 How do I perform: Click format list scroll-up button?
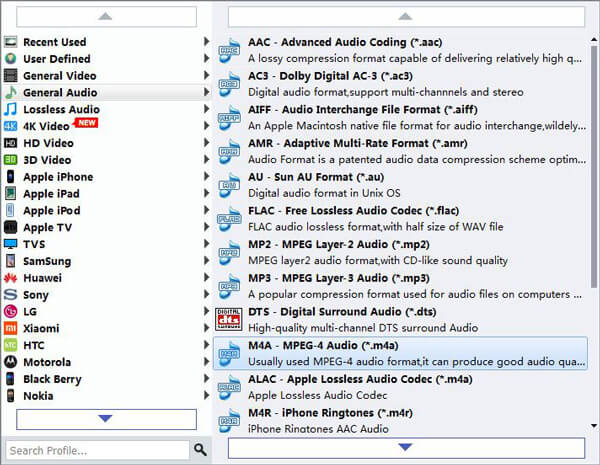pyautogui.click(x=406, y=16)
